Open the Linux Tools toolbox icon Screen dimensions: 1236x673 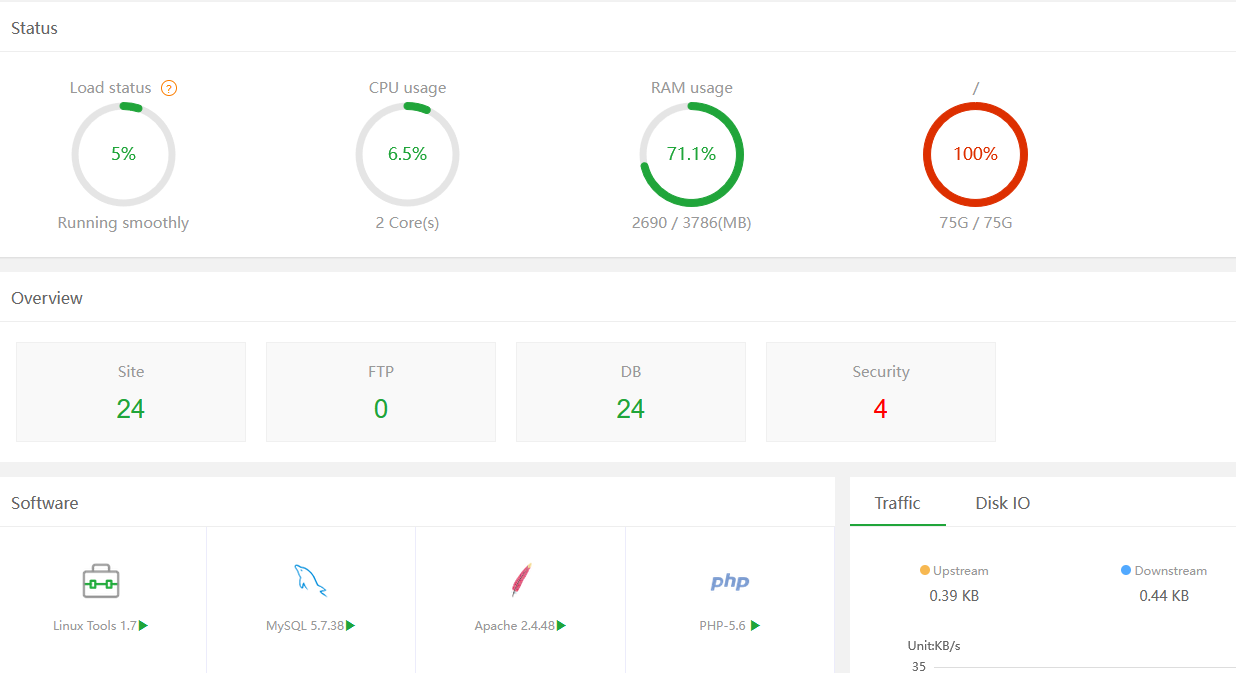[101, 581]
